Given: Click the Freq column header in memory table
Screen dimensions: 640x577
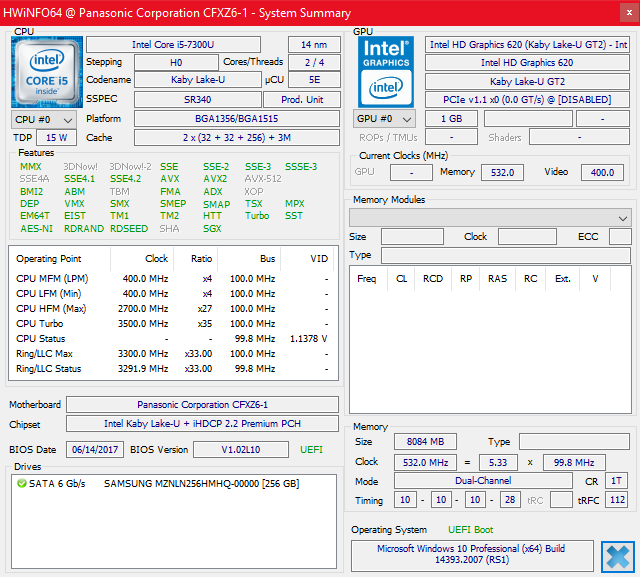Looking at the screenshot, I should [x=367, y=279].
